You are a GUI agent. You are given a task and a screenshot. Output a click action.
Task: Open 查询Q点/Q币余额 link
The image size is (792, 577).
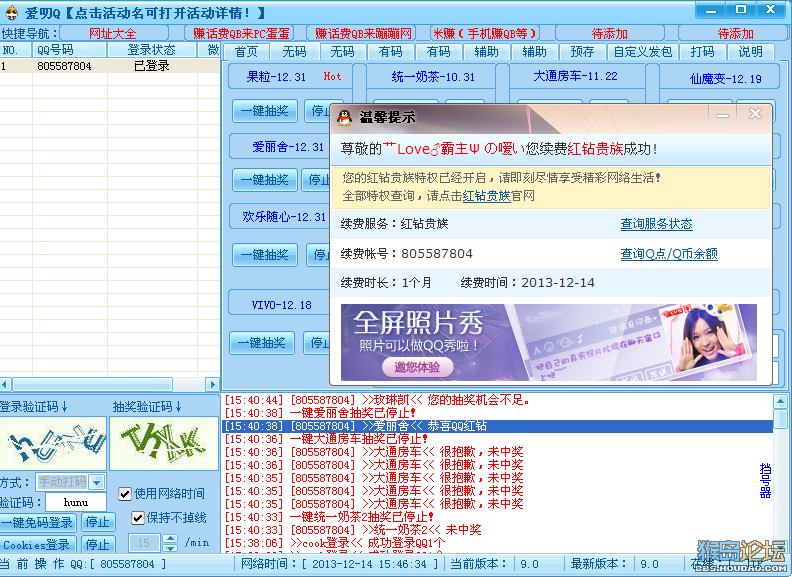point(669,254)
